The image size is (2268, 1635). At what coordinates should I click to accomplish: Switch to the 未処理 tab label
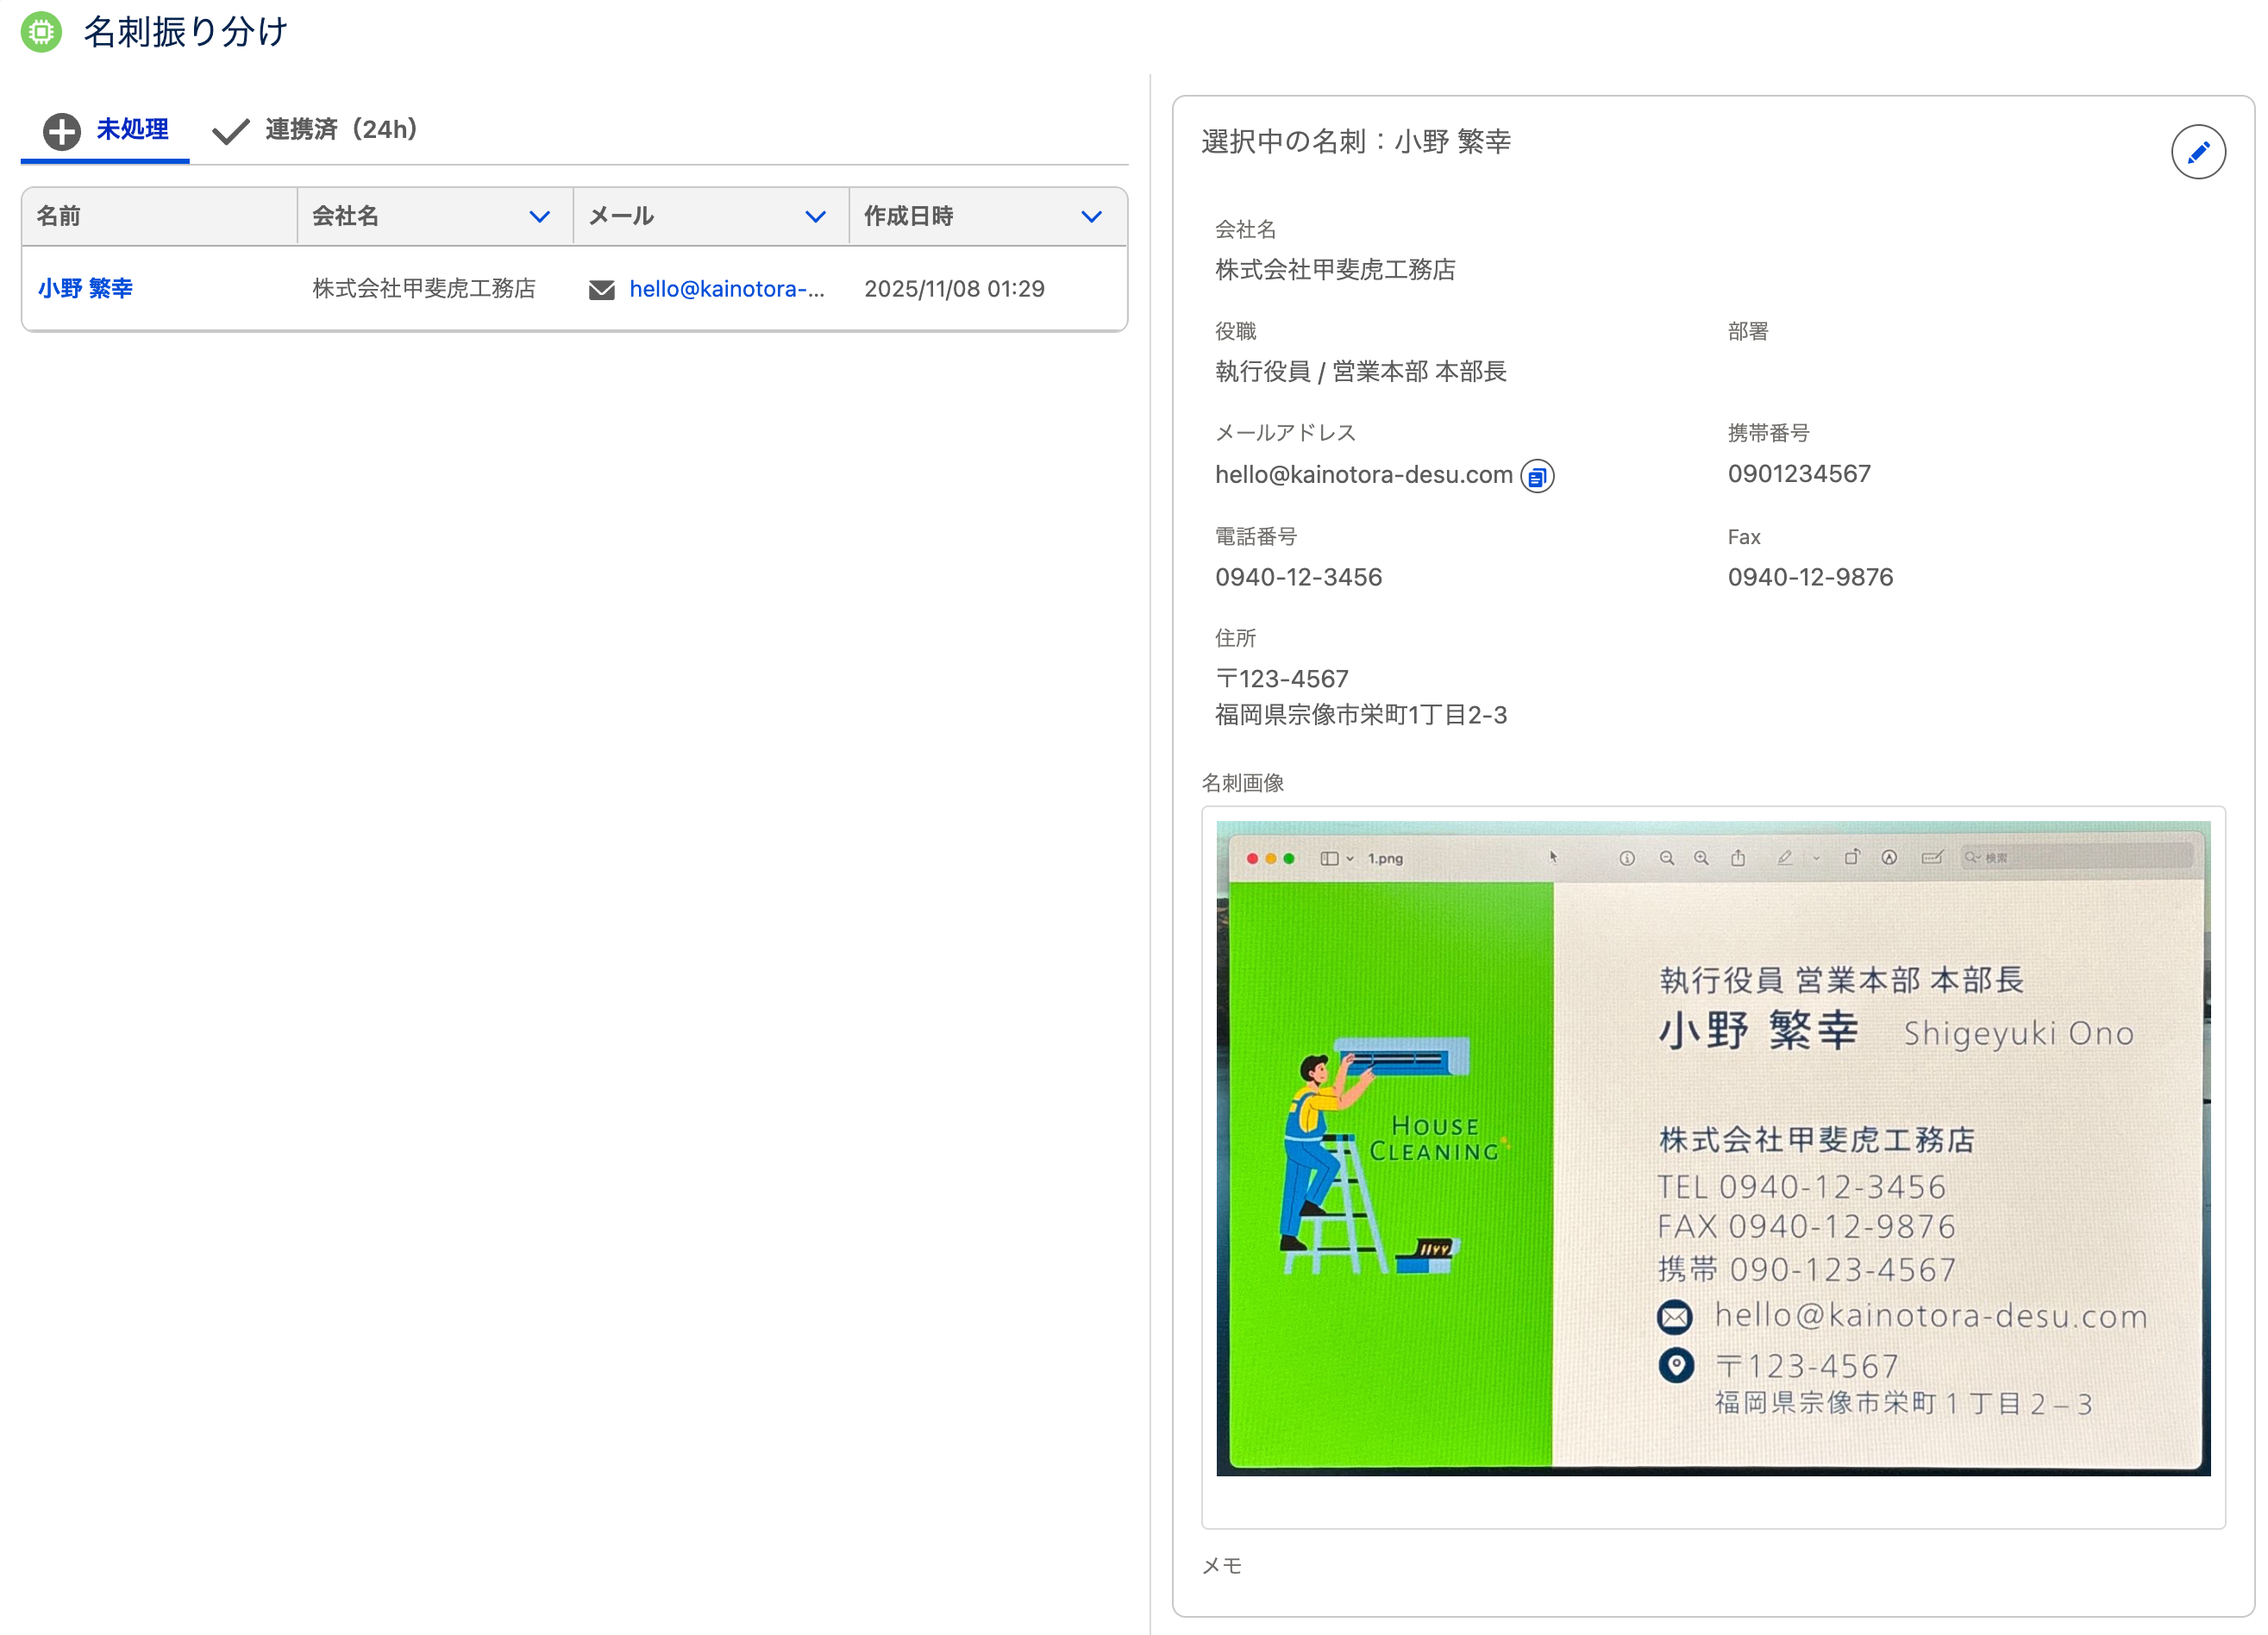132,130
